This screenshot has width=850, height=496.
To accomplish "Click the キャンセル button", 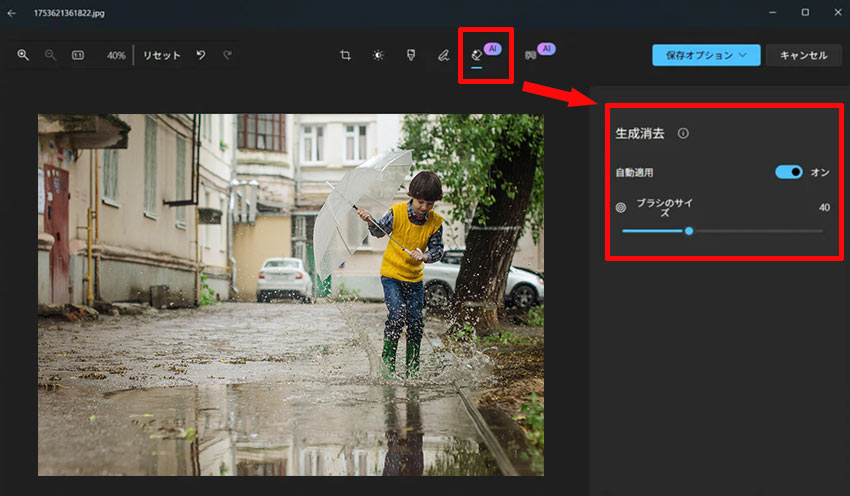I will click(803, 55).
